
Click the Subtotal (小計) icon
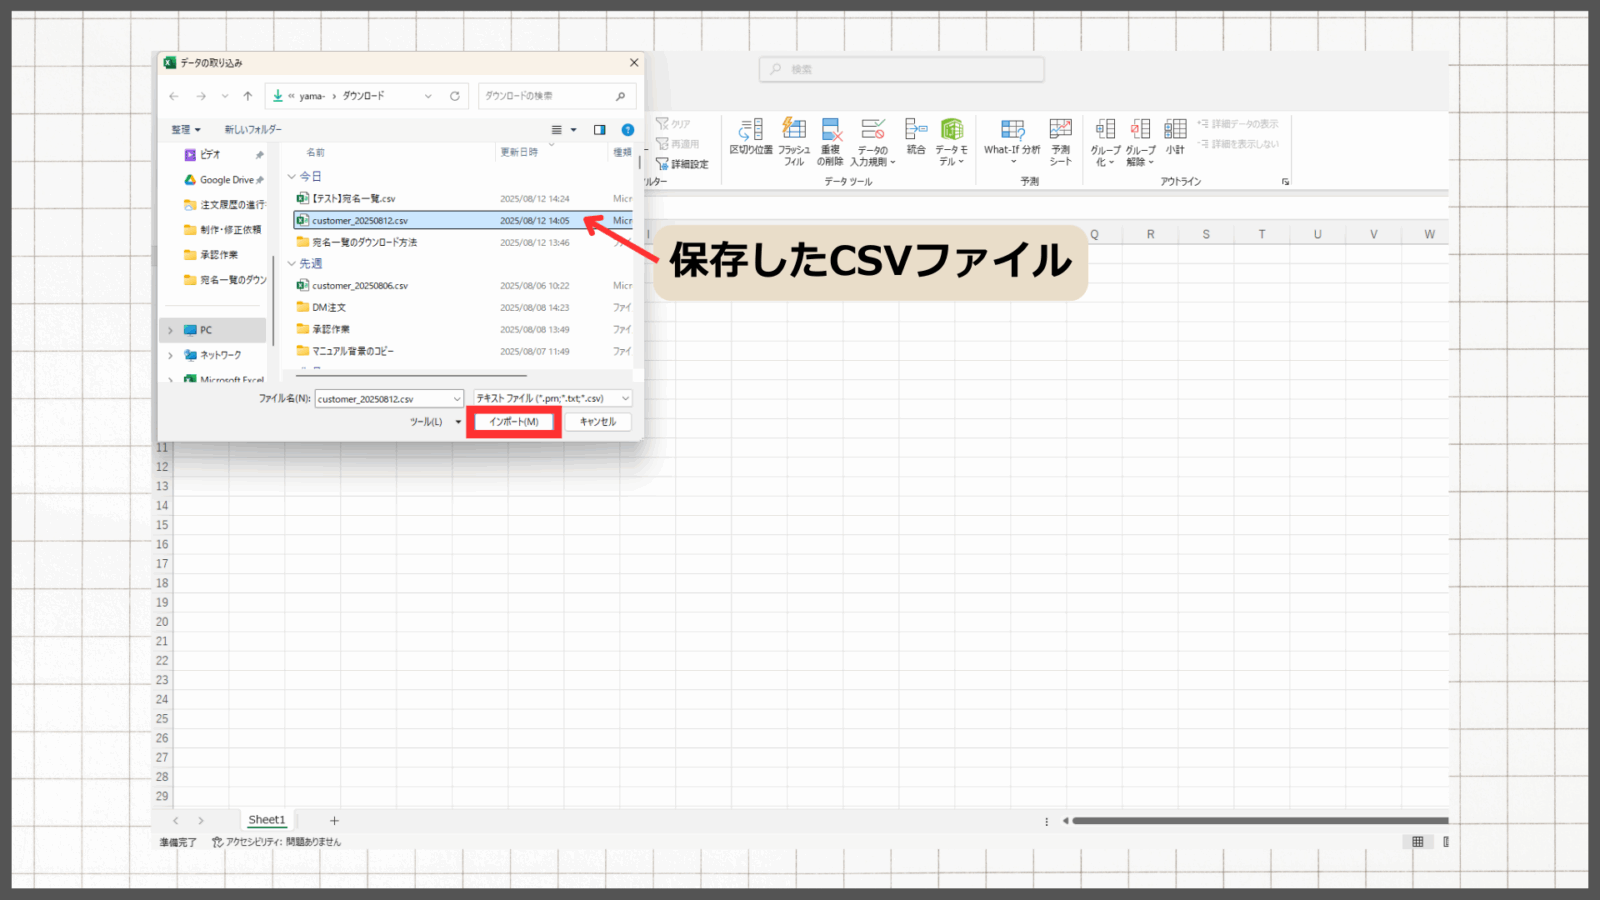[x=1175, y=130]
